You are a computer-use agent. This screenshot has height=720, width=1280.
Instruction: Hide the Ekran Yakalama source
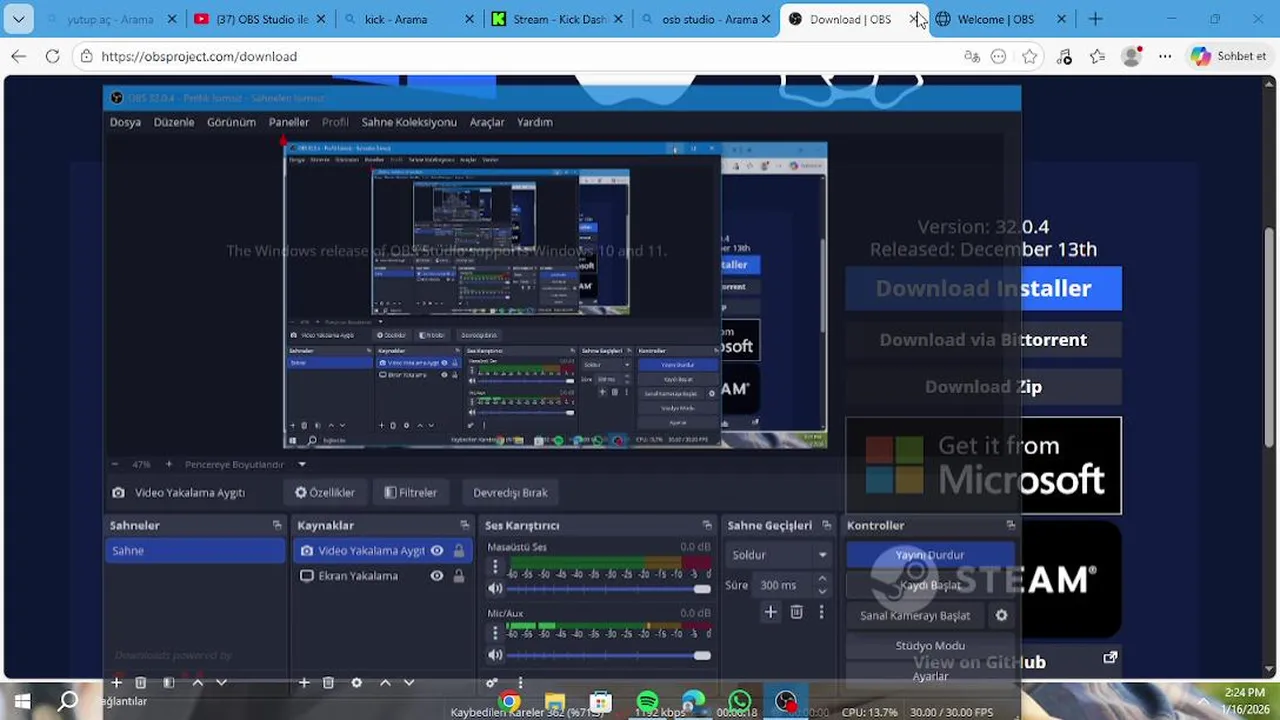pos(436,575)
